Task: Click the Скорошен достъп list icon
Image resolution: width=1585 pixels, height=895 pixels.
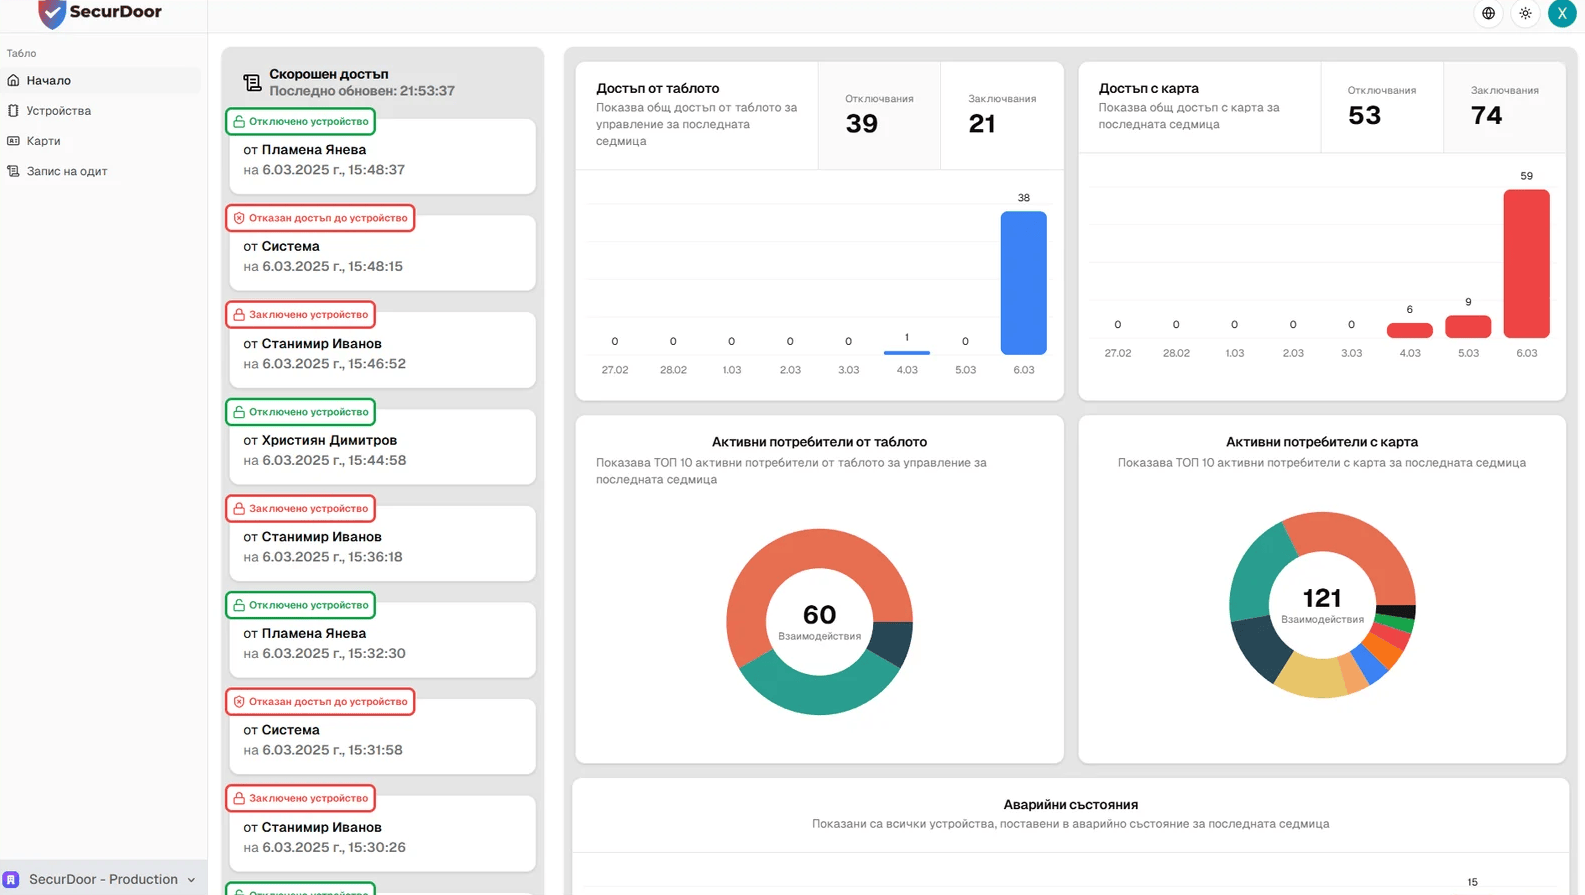Action: [x=252, y=82]
